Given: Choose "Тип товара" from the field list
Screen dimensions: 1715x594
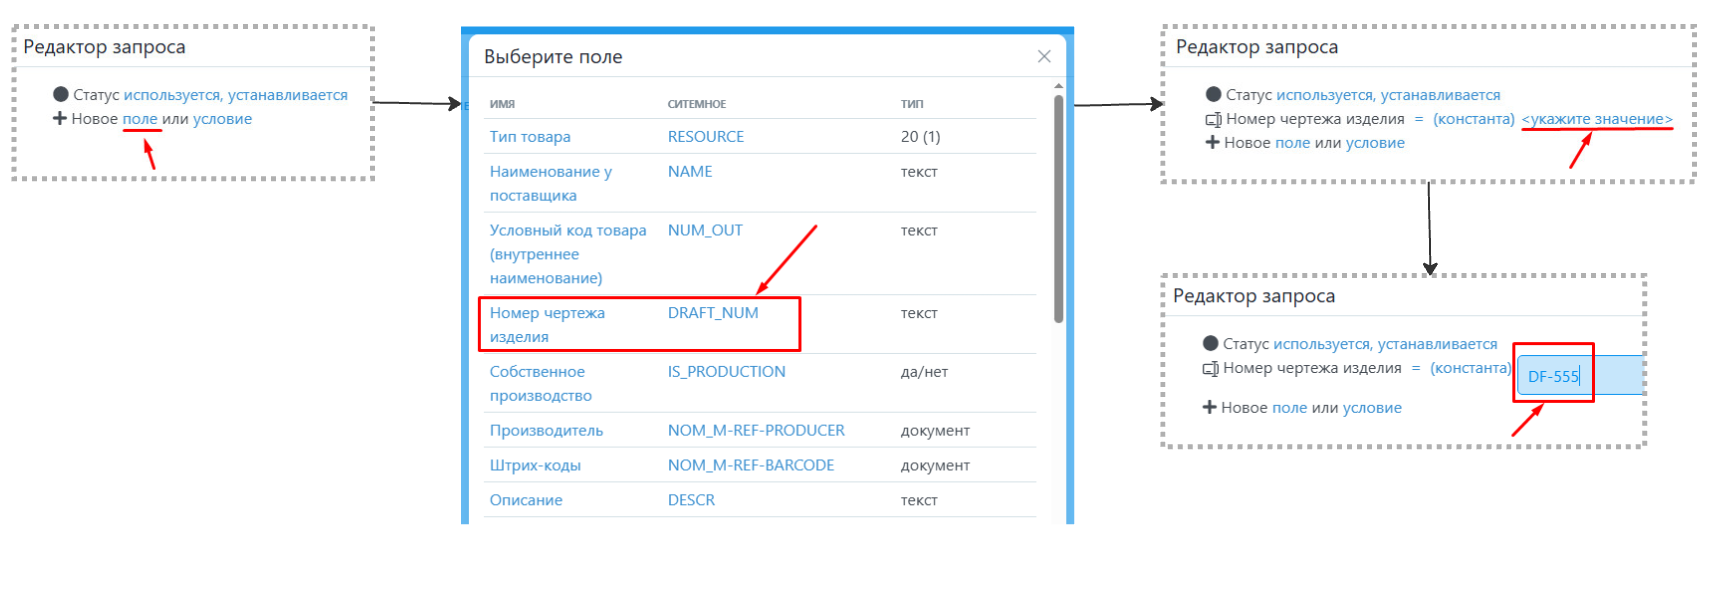Looking at the screenshot, I should pyautogui.click(x=530, y=137).
